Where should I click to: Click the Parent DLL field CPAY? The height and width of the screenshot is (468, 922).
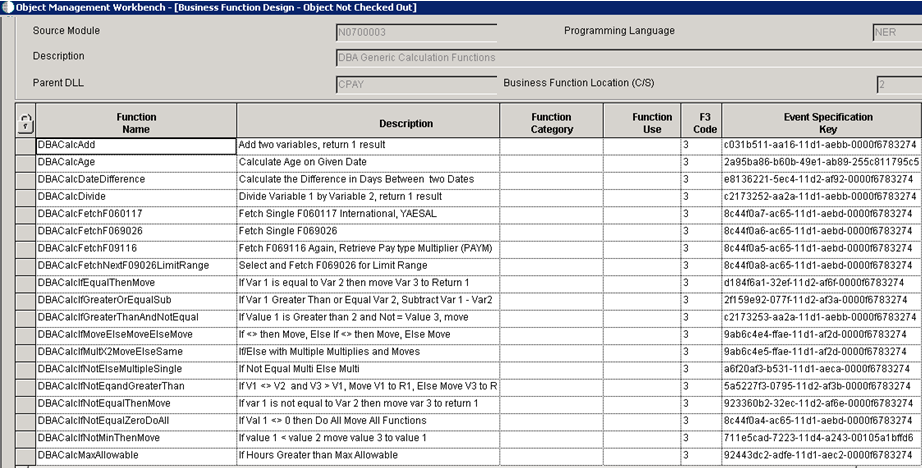pyautogui.click(x=416, y=84)
